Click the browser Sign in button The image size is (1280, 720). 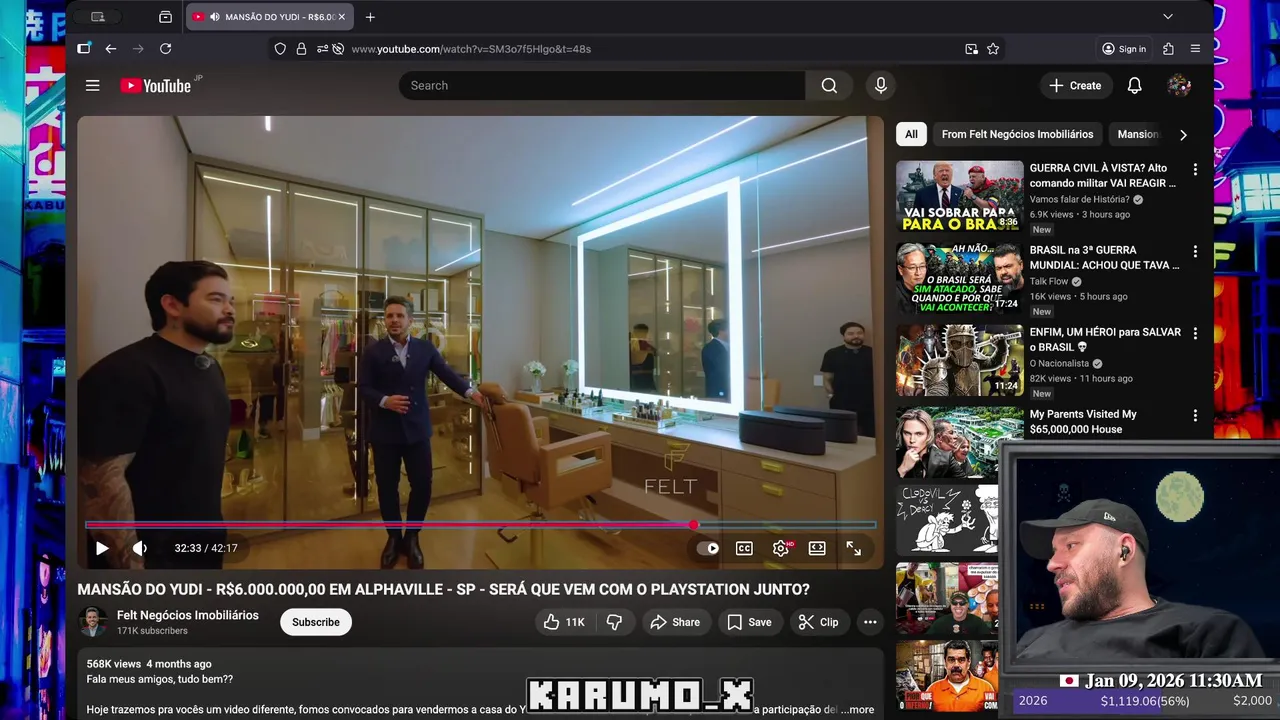click(x=1124, y=49)
